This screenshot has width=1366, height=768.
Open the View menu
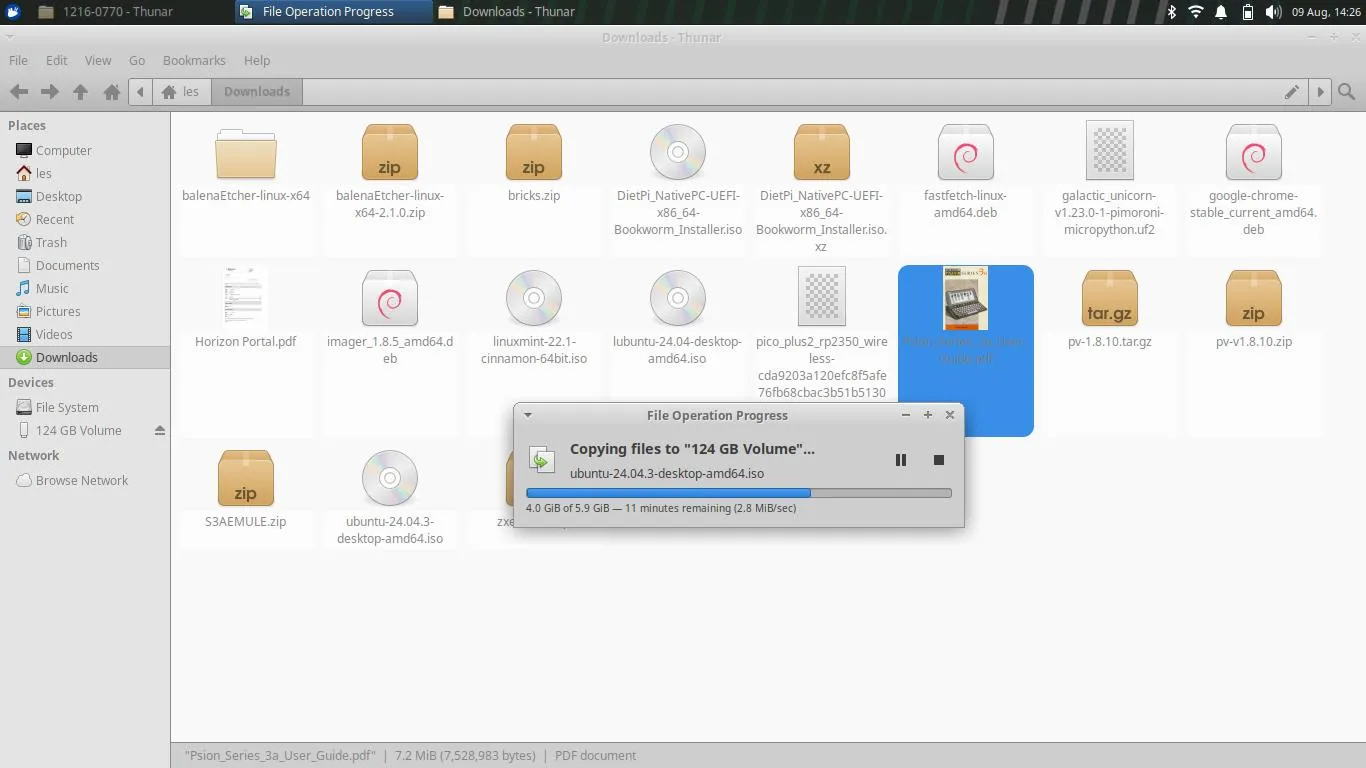(98, 61)
